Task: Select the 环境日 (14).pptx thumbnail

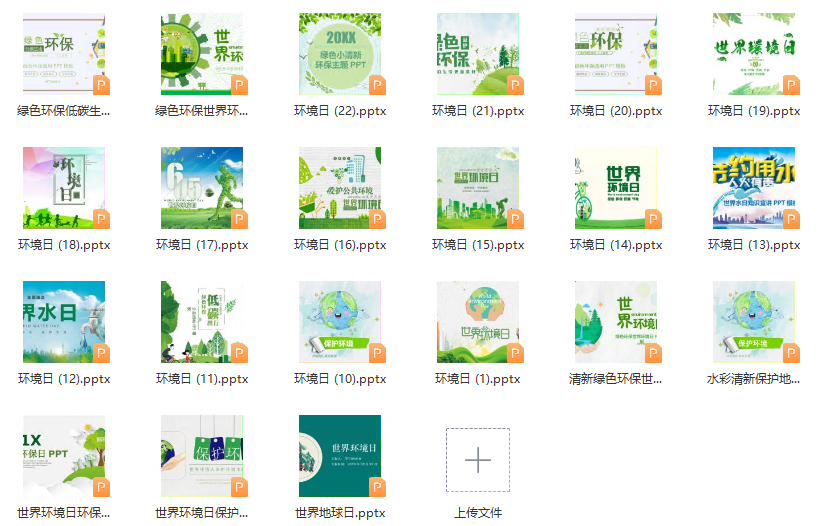Action: [x=616, y=187]
